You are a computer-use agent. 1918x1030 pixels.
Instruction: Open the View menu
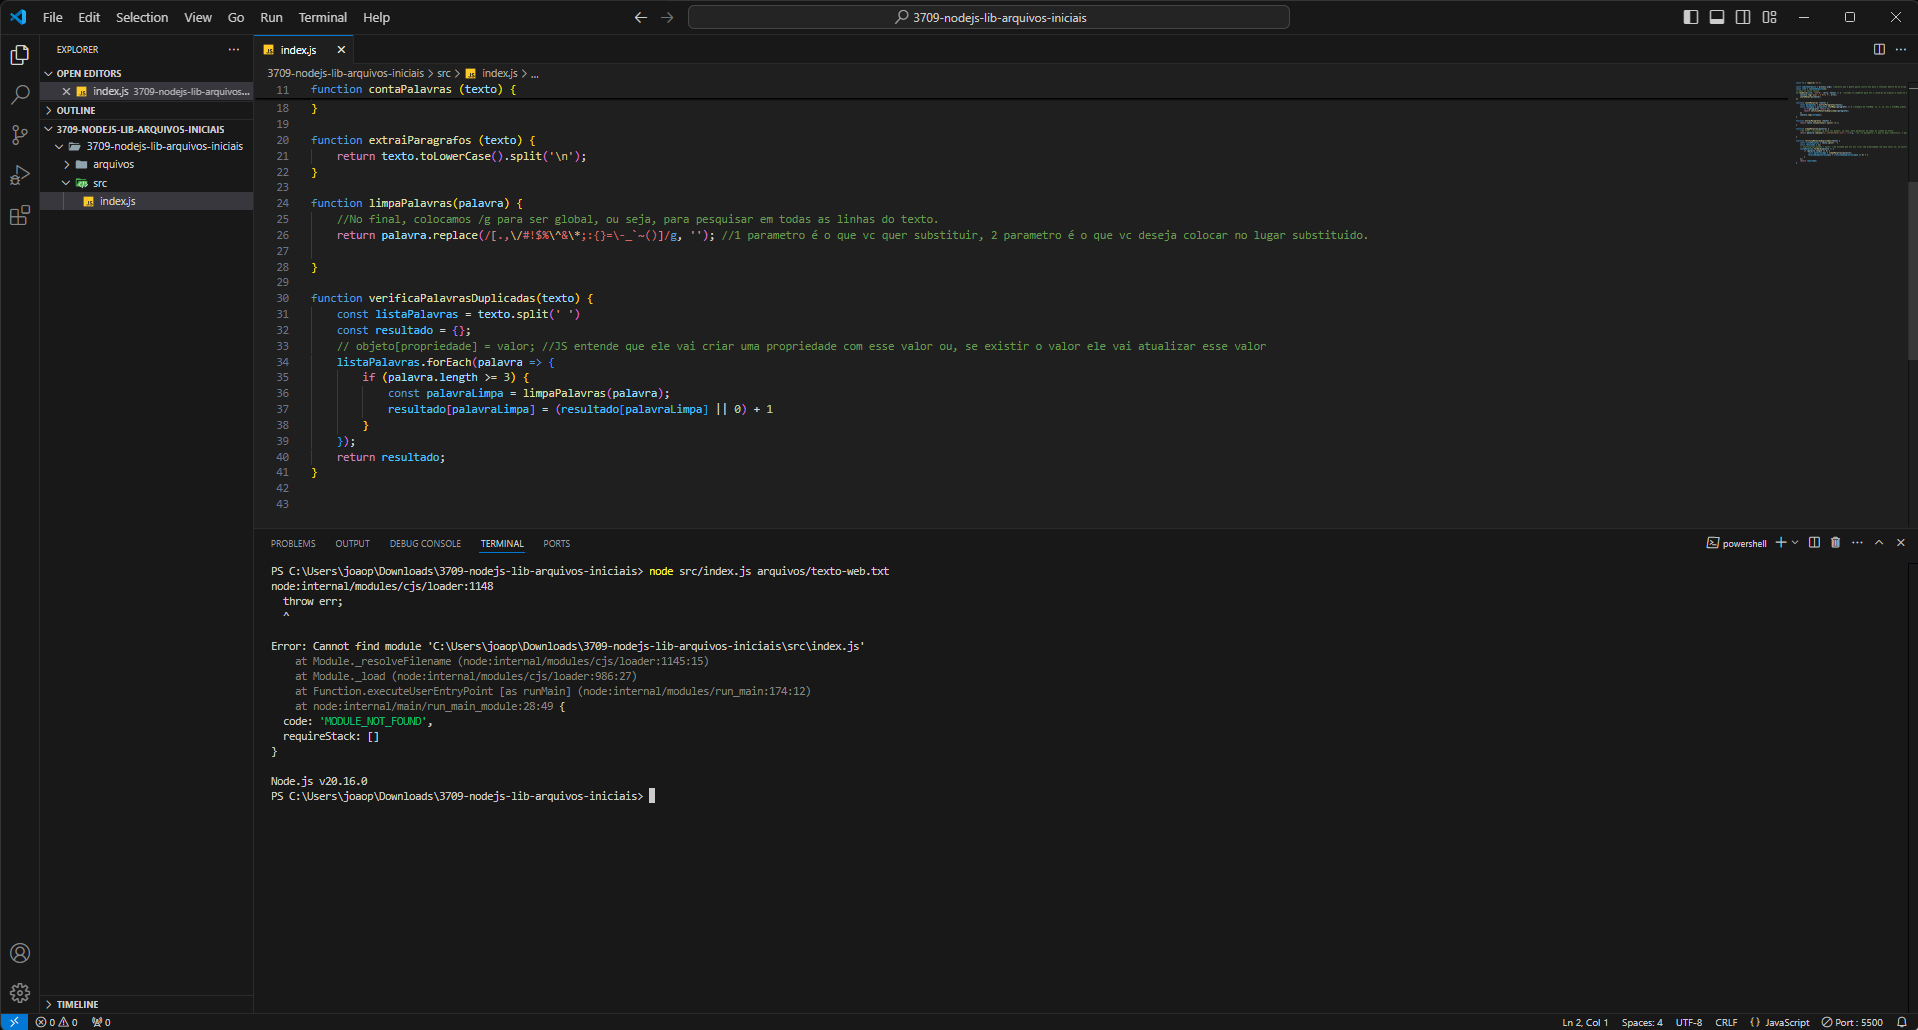[198, 17]
